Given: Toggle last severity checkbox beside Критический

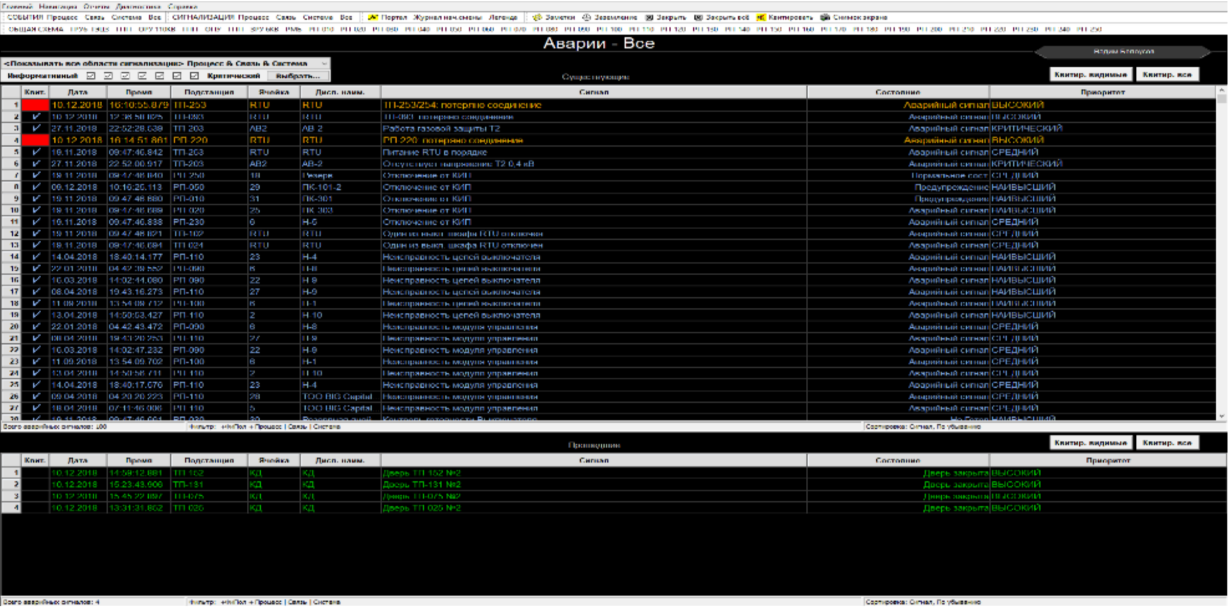Looking at the screenshot, I should [194, 76].
